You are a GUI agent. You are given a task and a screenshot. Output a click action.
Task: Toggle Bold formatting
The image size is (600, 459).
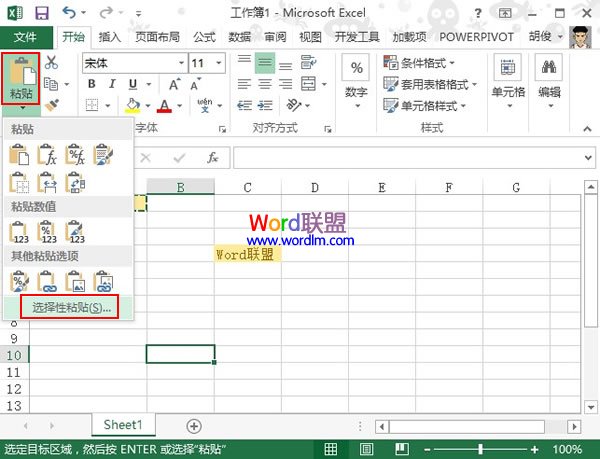92,84
